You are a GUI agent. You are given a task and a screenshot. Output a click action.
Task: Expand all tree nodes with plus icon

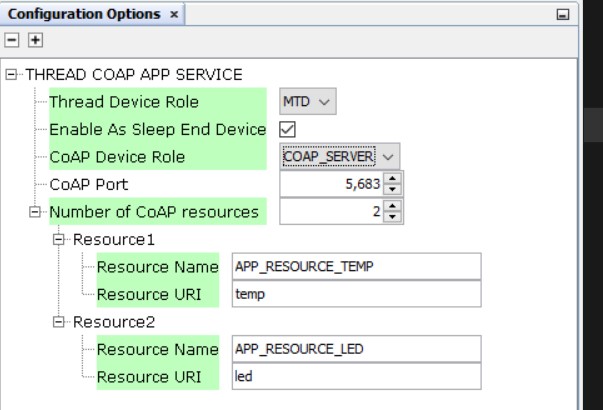click(35, 40)
